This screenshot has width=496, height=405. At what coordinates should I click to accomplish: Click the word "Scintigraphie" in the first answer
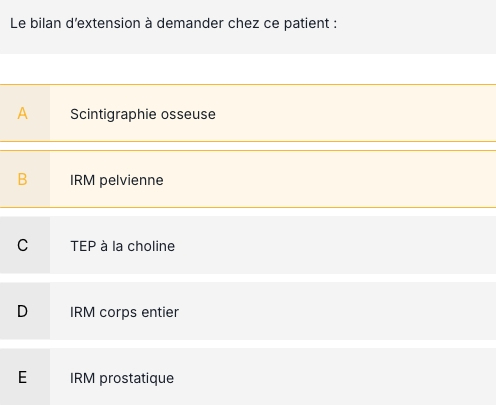pos(113,115)
